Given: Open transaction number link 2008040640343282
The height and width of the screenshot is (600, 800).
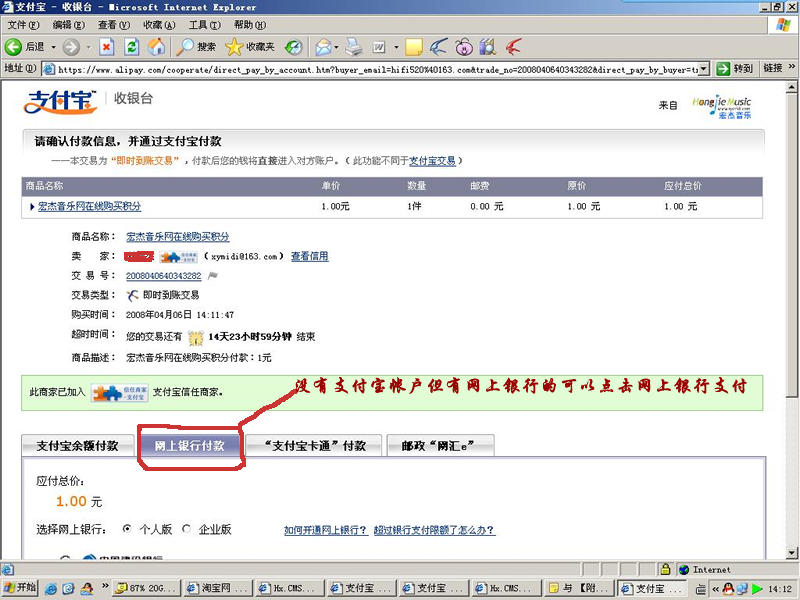Looking at the screenshot, I should (x=164, y=276).
